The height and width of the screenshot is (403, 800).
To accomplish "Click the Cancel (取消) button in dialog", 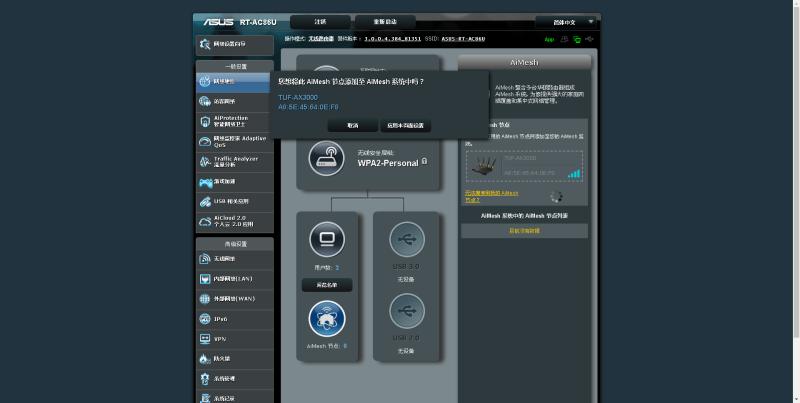I will (353, 125).
